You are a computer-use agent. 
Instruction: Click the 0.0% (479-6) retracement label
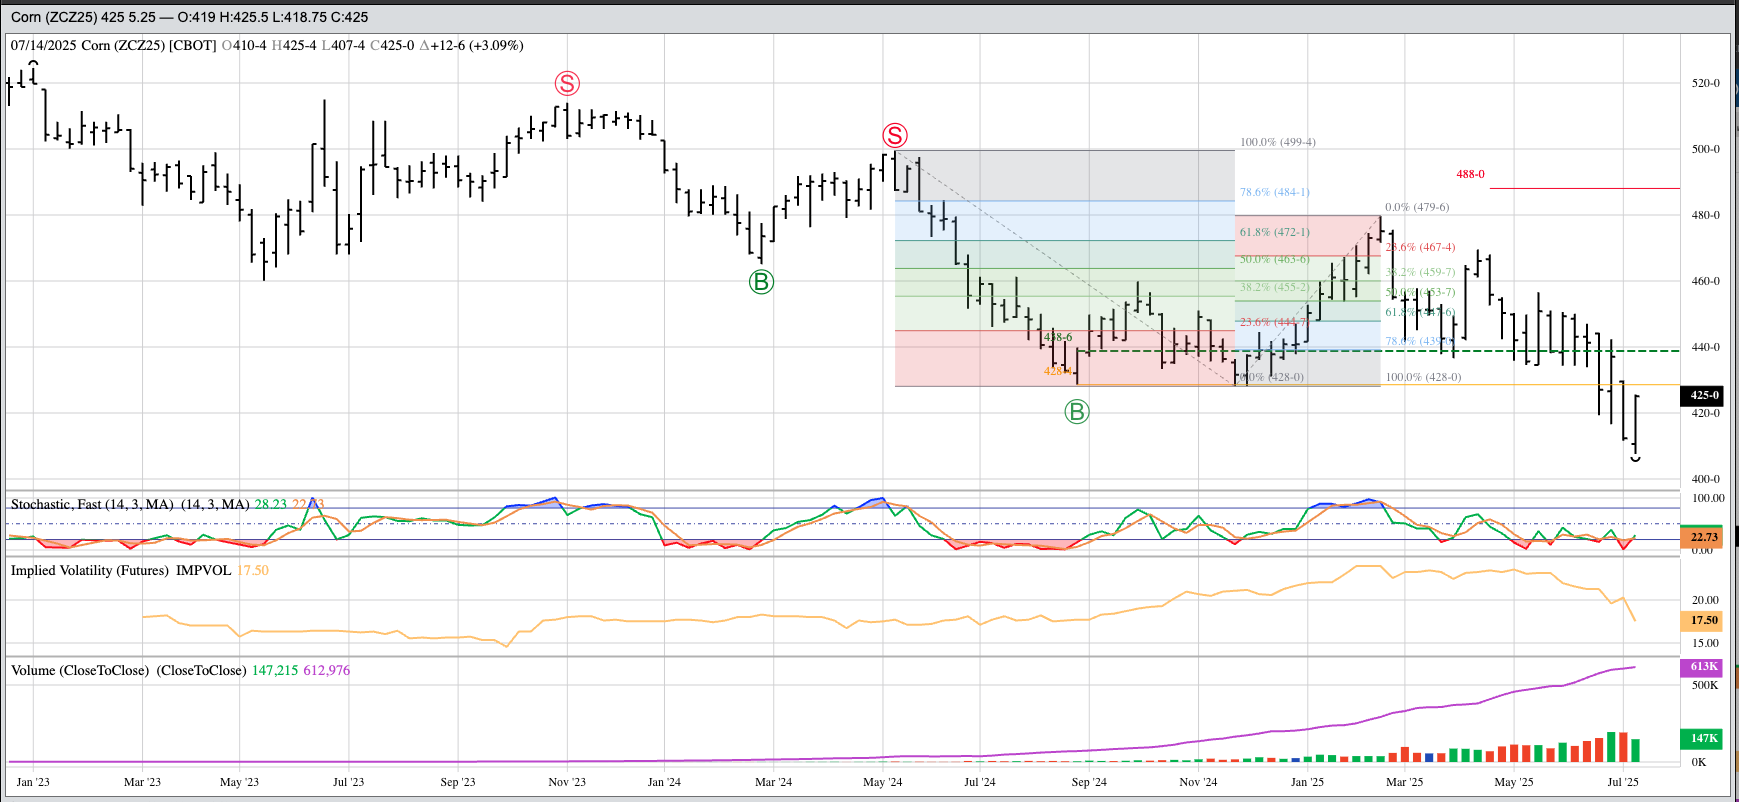click(1416, 207)
